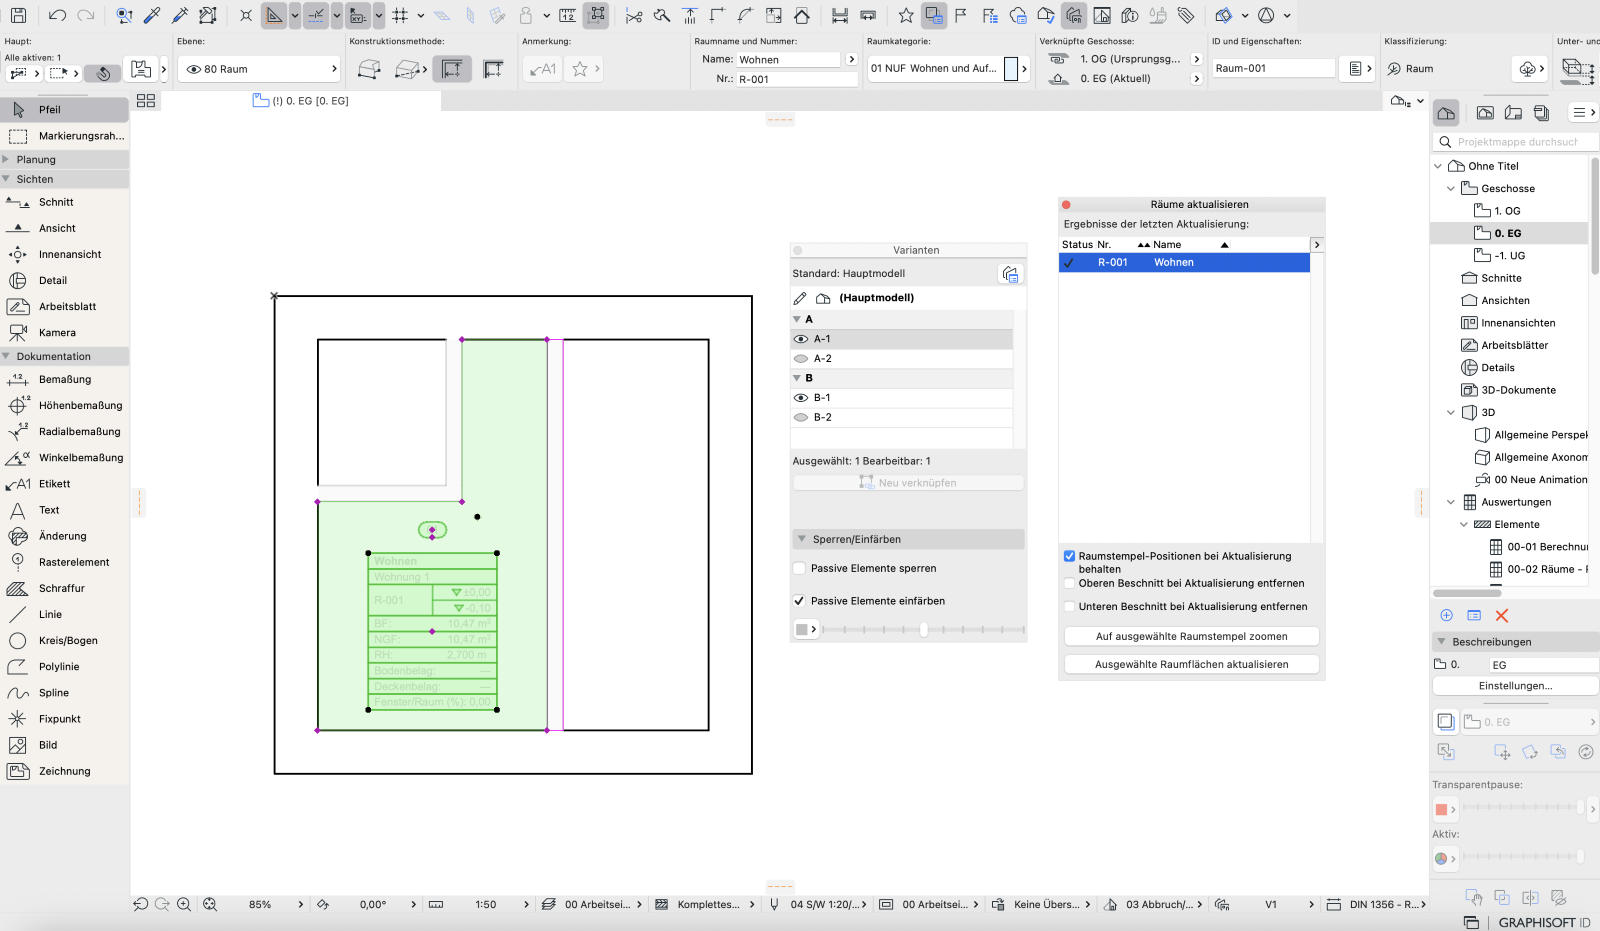This screenshot has height=931, width=1600.
Task: Select the Kreis/Bogen tool
Action: pos(64,640)
